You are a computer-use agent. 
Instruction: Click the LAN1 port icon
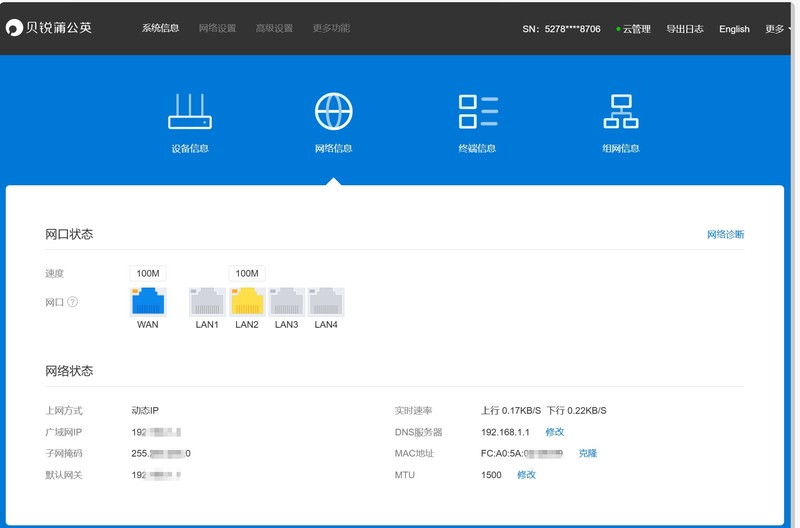207,301
